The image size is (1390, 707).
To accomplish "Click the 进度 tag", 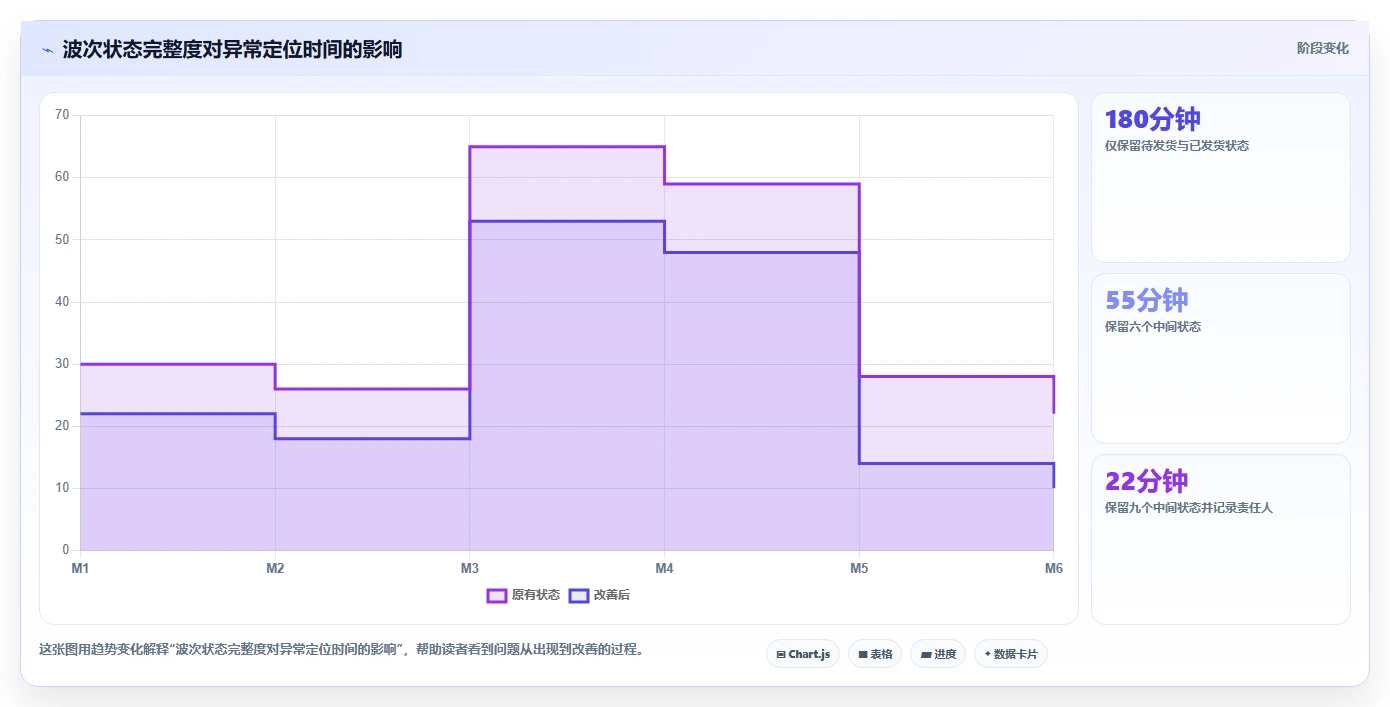I will [938, 654].
